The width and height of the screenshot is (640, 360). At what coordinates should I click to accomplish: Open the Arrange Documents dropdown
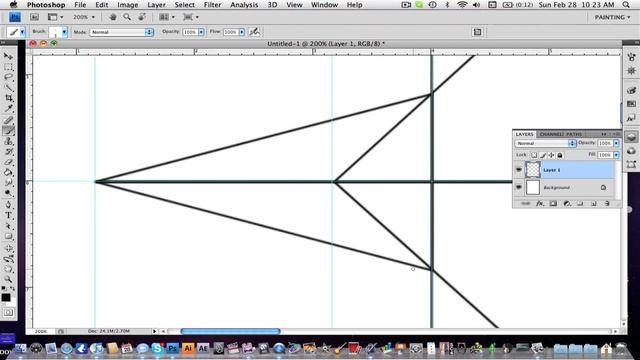point(167,17)
